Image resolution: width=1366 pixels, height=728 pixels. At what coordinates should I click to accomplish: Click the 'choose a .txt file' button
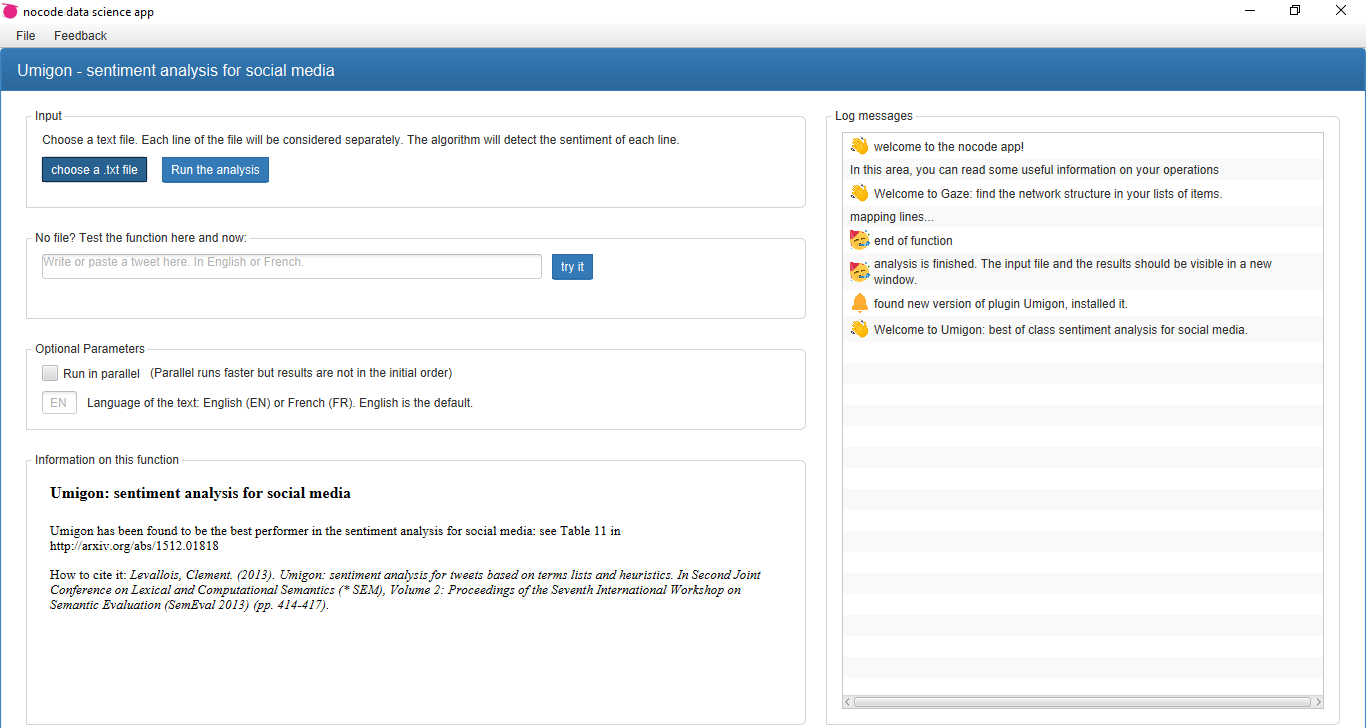pyautogui.click(x=94, y=170)
